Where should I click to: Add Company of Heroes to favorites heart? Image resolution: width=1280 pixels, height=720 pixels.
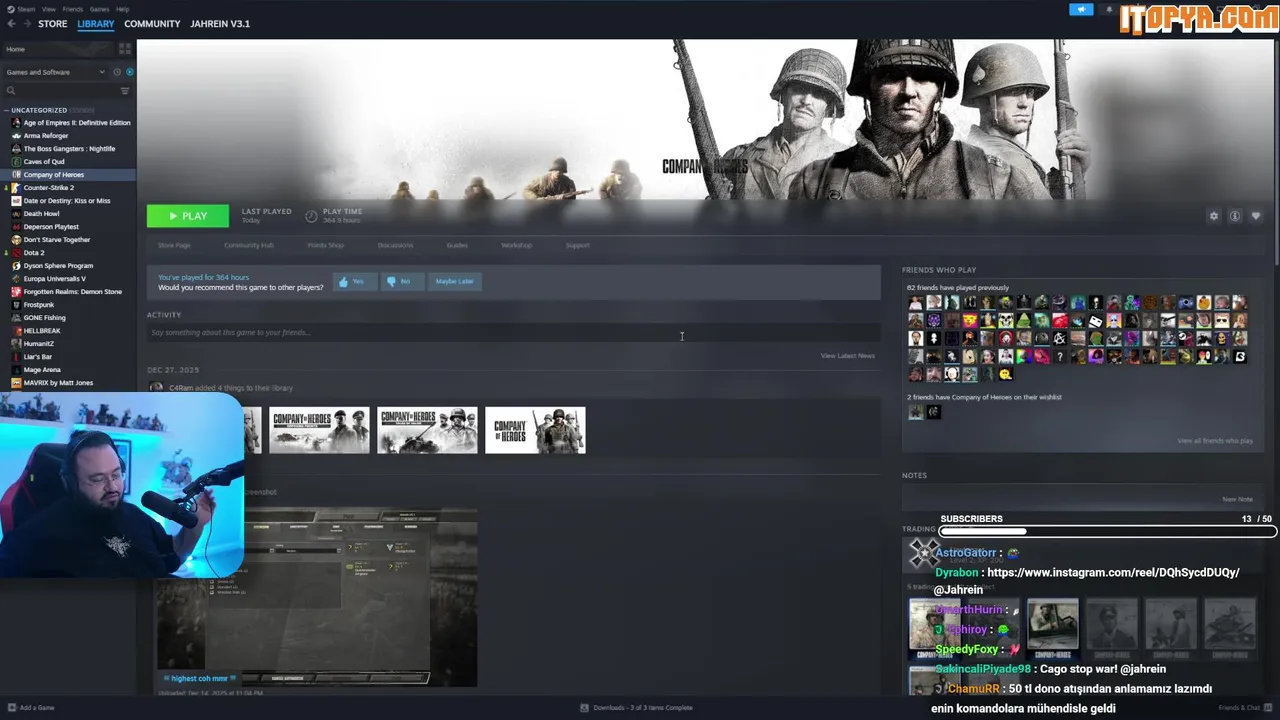[x=1256, y=216]
